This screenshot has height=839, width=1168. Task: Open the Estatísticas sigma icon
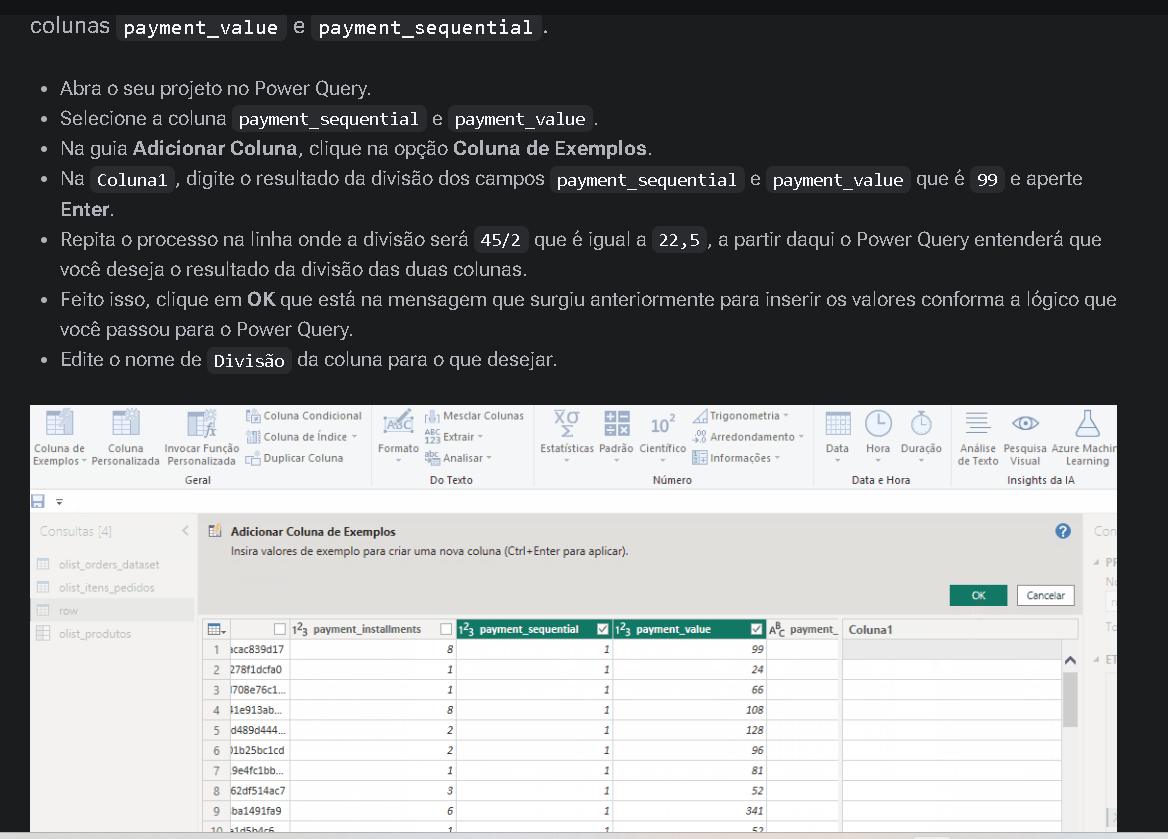click(x=567, y=423)
